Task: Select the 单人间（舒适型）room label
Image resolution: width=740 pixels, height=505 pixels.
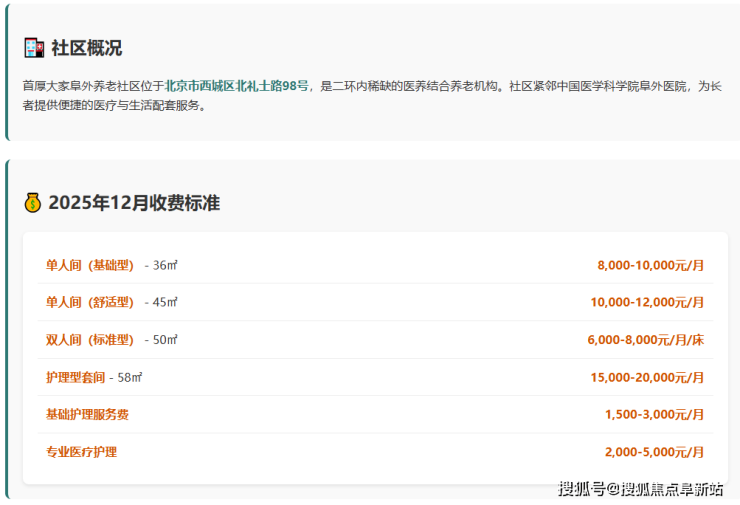Action: [90, 302]
